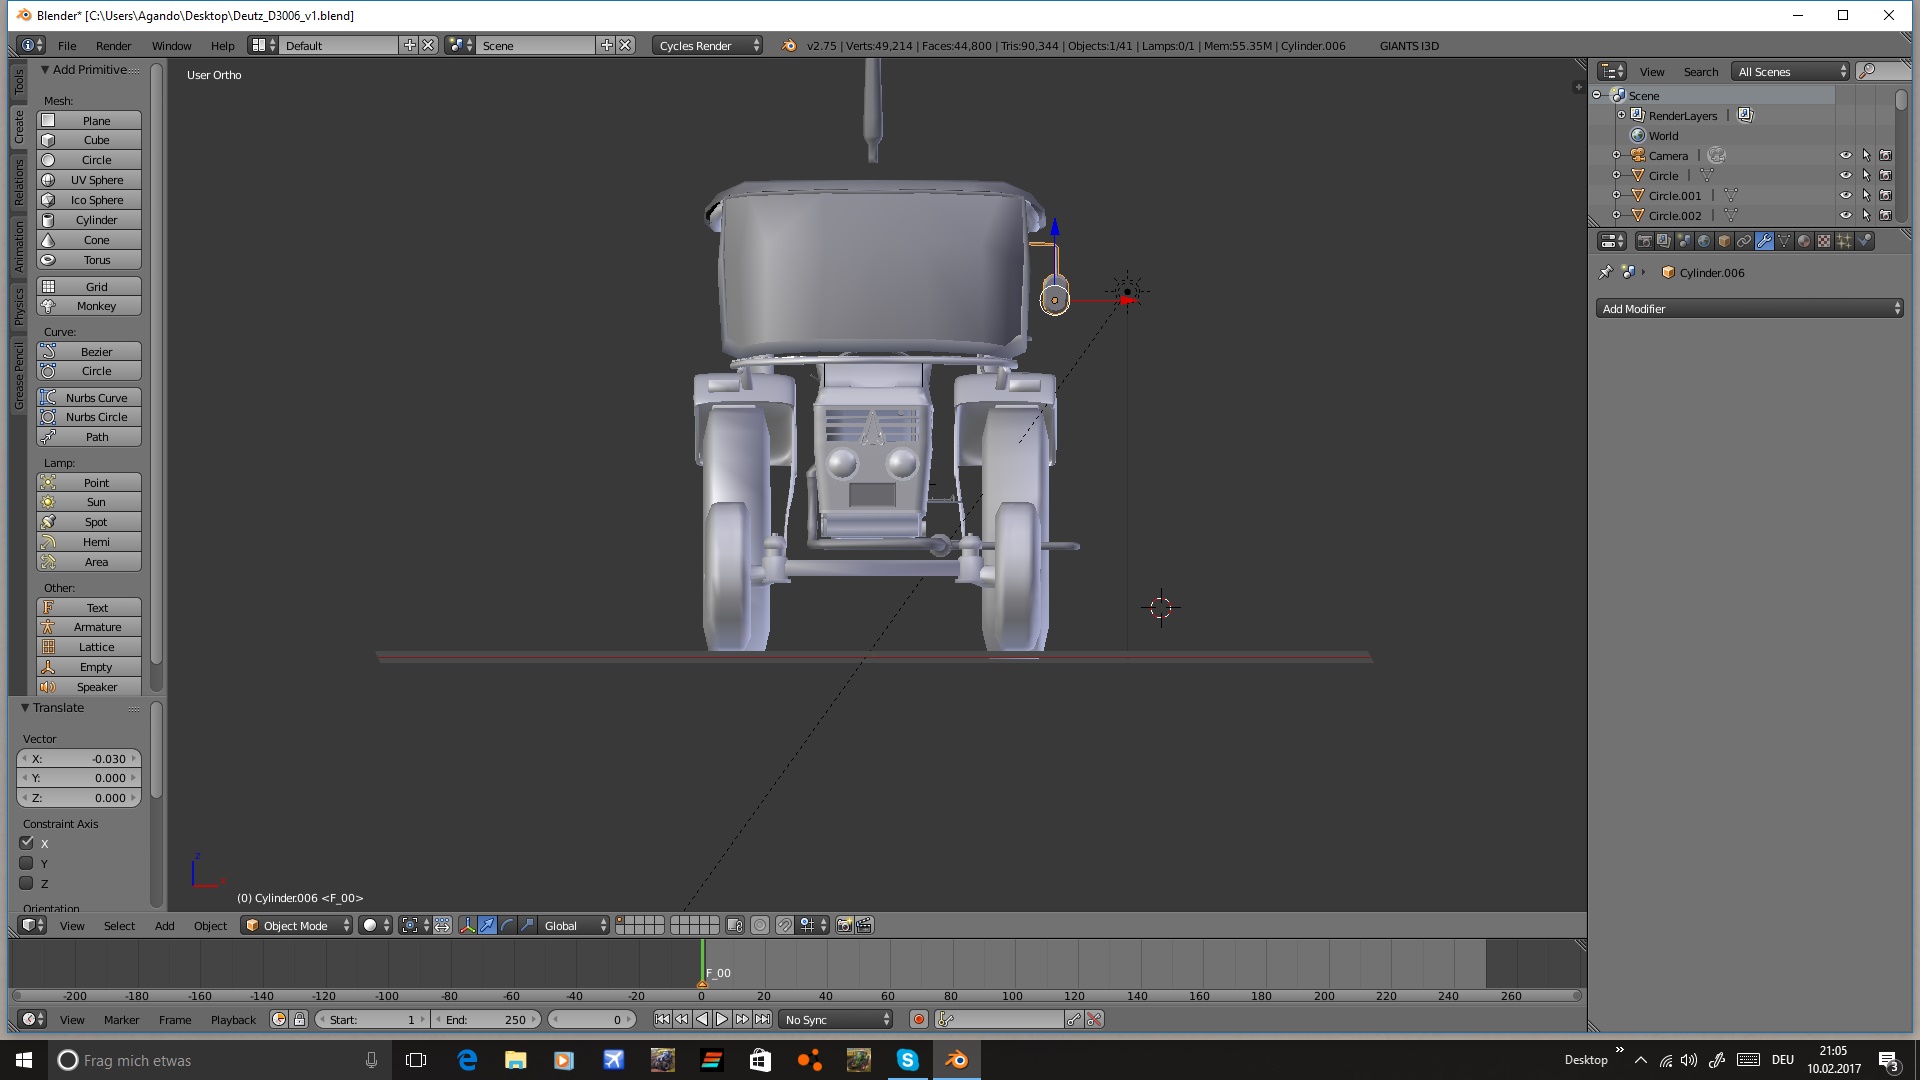
Task: Click the OpenGL render animation clapperboard icon
Action: pos(865,925)
